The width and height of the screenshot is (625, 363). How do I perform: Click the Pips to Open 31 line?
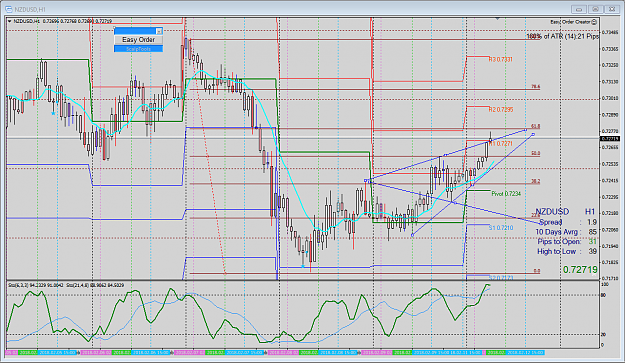[x=567, y=241]
